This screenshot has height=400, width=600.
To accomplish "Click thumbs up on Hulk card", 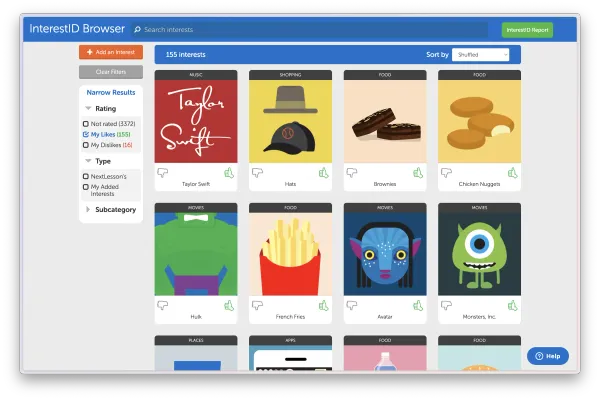I will pyautogui.click(x=229, y=305).
